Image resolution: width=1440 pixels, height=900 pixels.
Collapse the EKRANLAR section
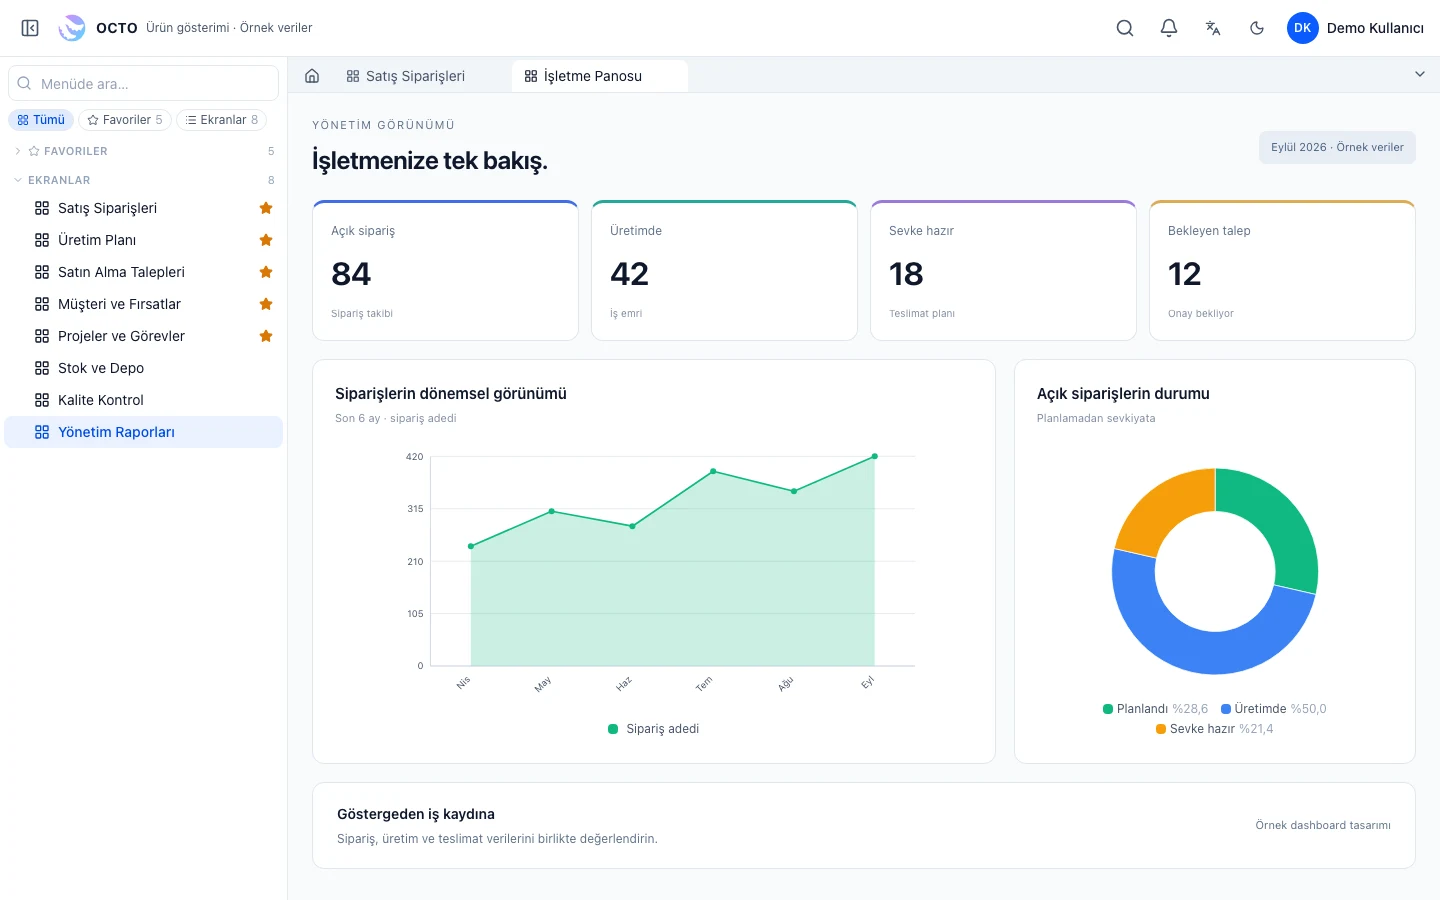coord(143,180)
